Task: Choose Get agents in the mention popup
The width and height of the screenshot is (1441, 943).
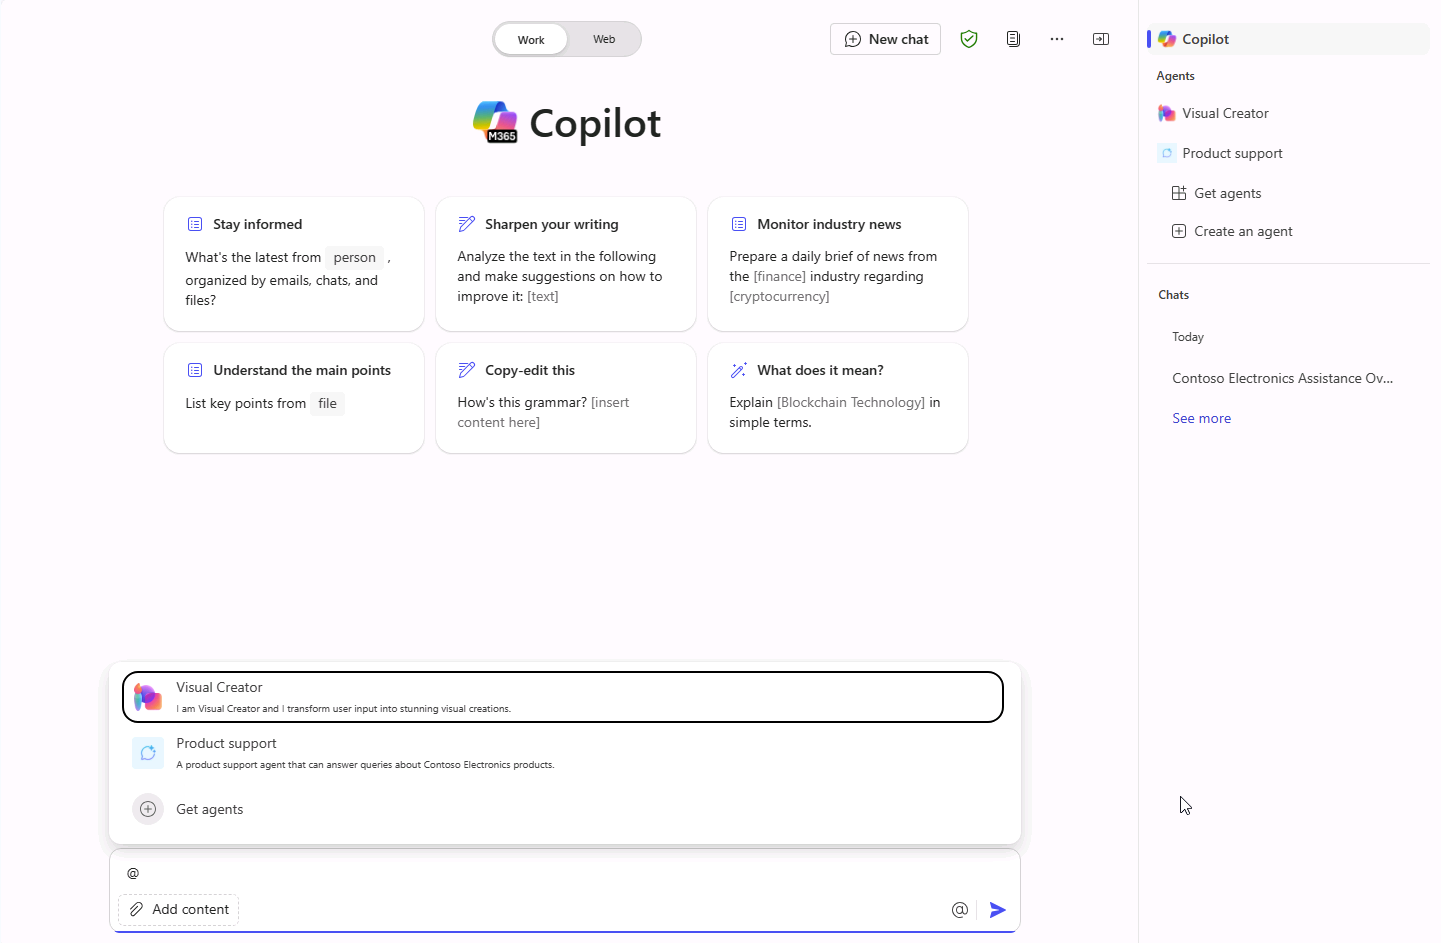Action: pyautogui.click(x=563, y=809)
